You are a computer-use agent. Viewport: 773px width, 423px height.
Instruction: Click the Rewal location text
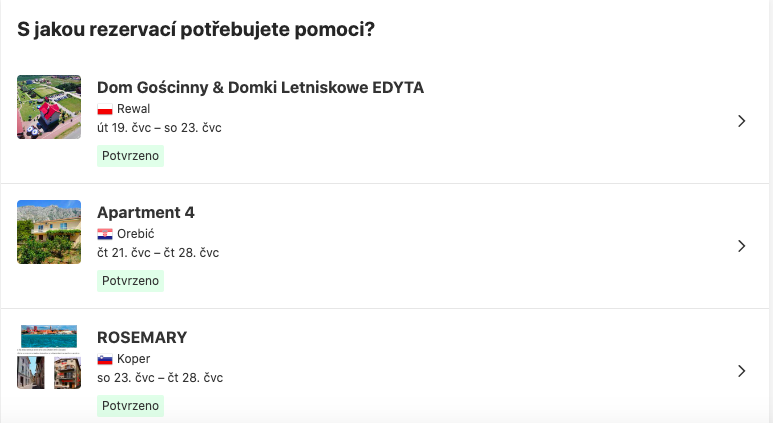click(133, 109)
